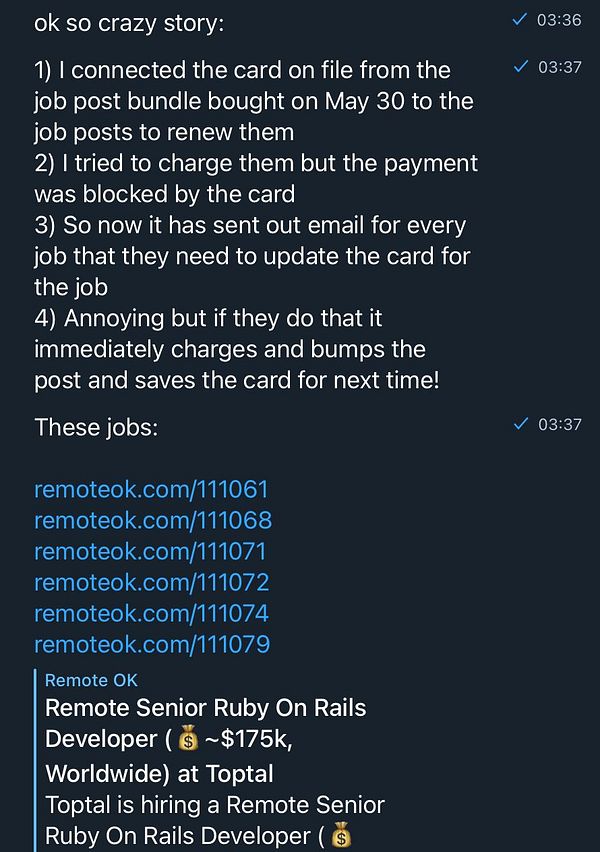
Task: Open the remoteok.com/111061 link
Action: point(151,490)
